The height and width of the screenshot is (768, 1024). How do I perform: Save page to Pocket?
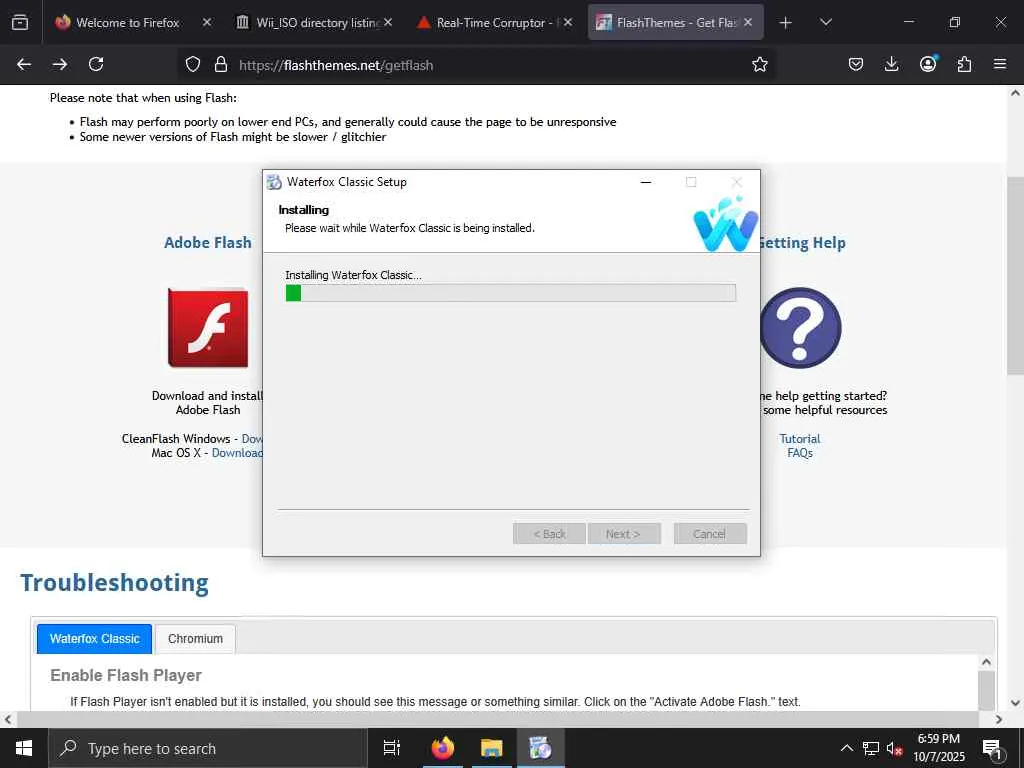point(856,64)
